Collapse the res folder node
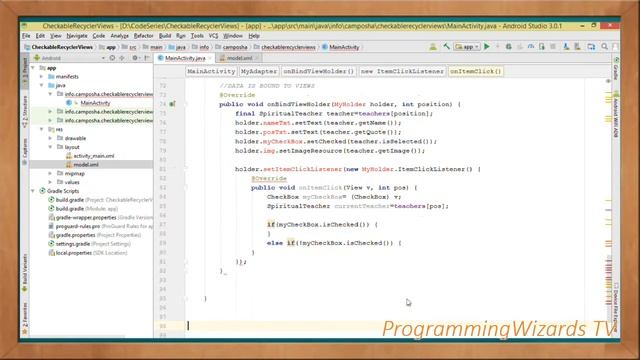Image resolution: width=640 pixels, height=360 pixels. pyautogui.click(x=42, y=129)
